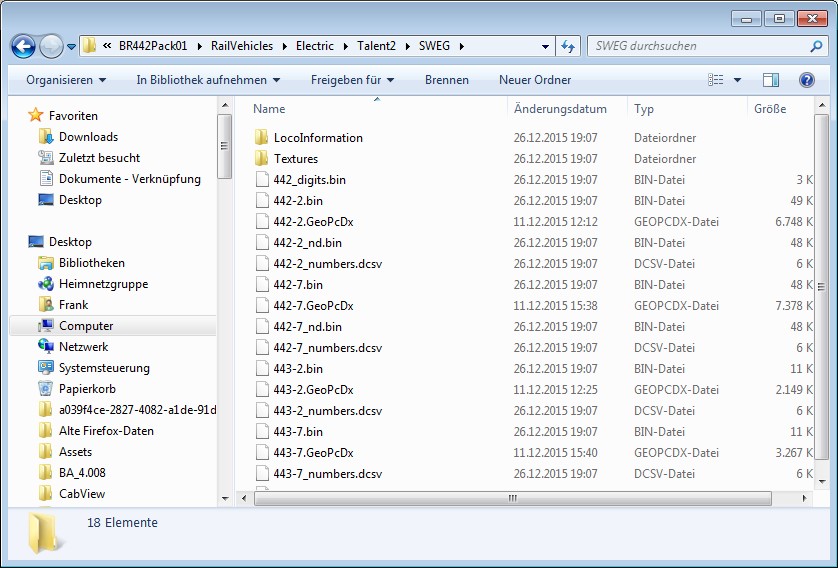Expand hidden path chevrons at breadcrumb start
This screenshot has height=568, width=838.
107,46
